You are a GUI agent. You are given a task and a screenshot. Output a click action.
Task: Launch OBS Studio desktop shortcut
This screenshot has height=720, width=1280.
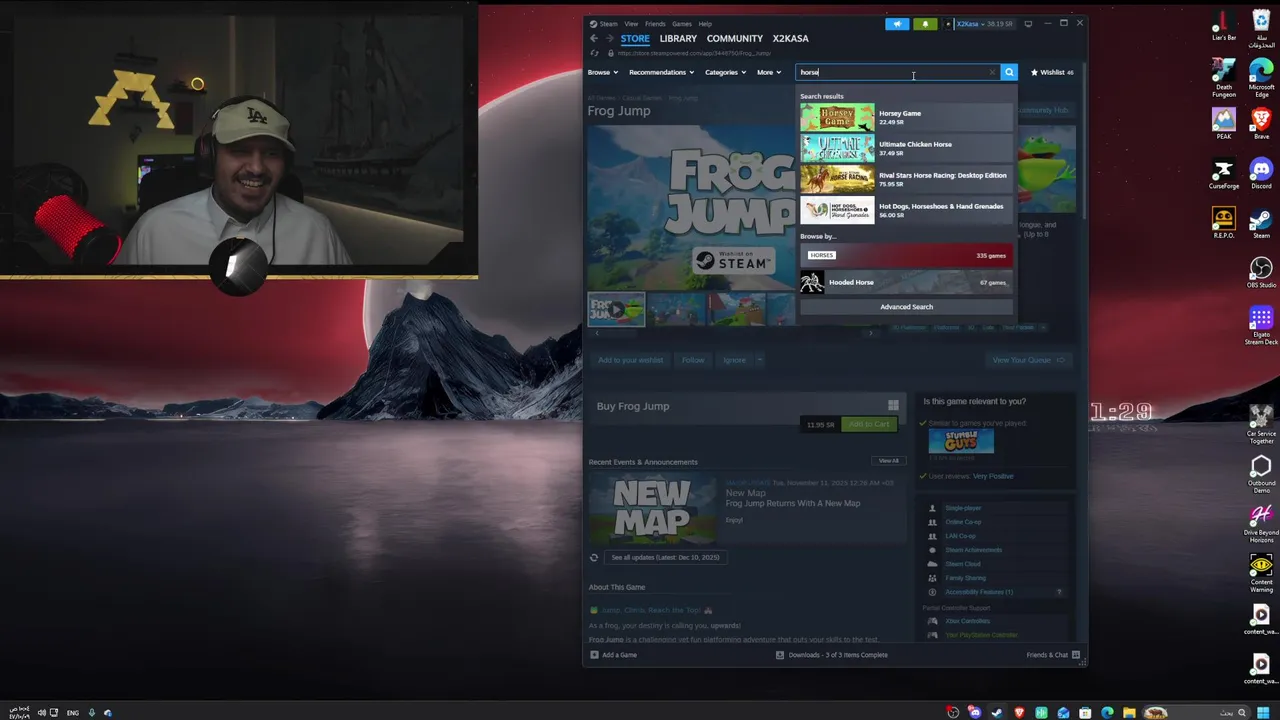point(1261,273)
